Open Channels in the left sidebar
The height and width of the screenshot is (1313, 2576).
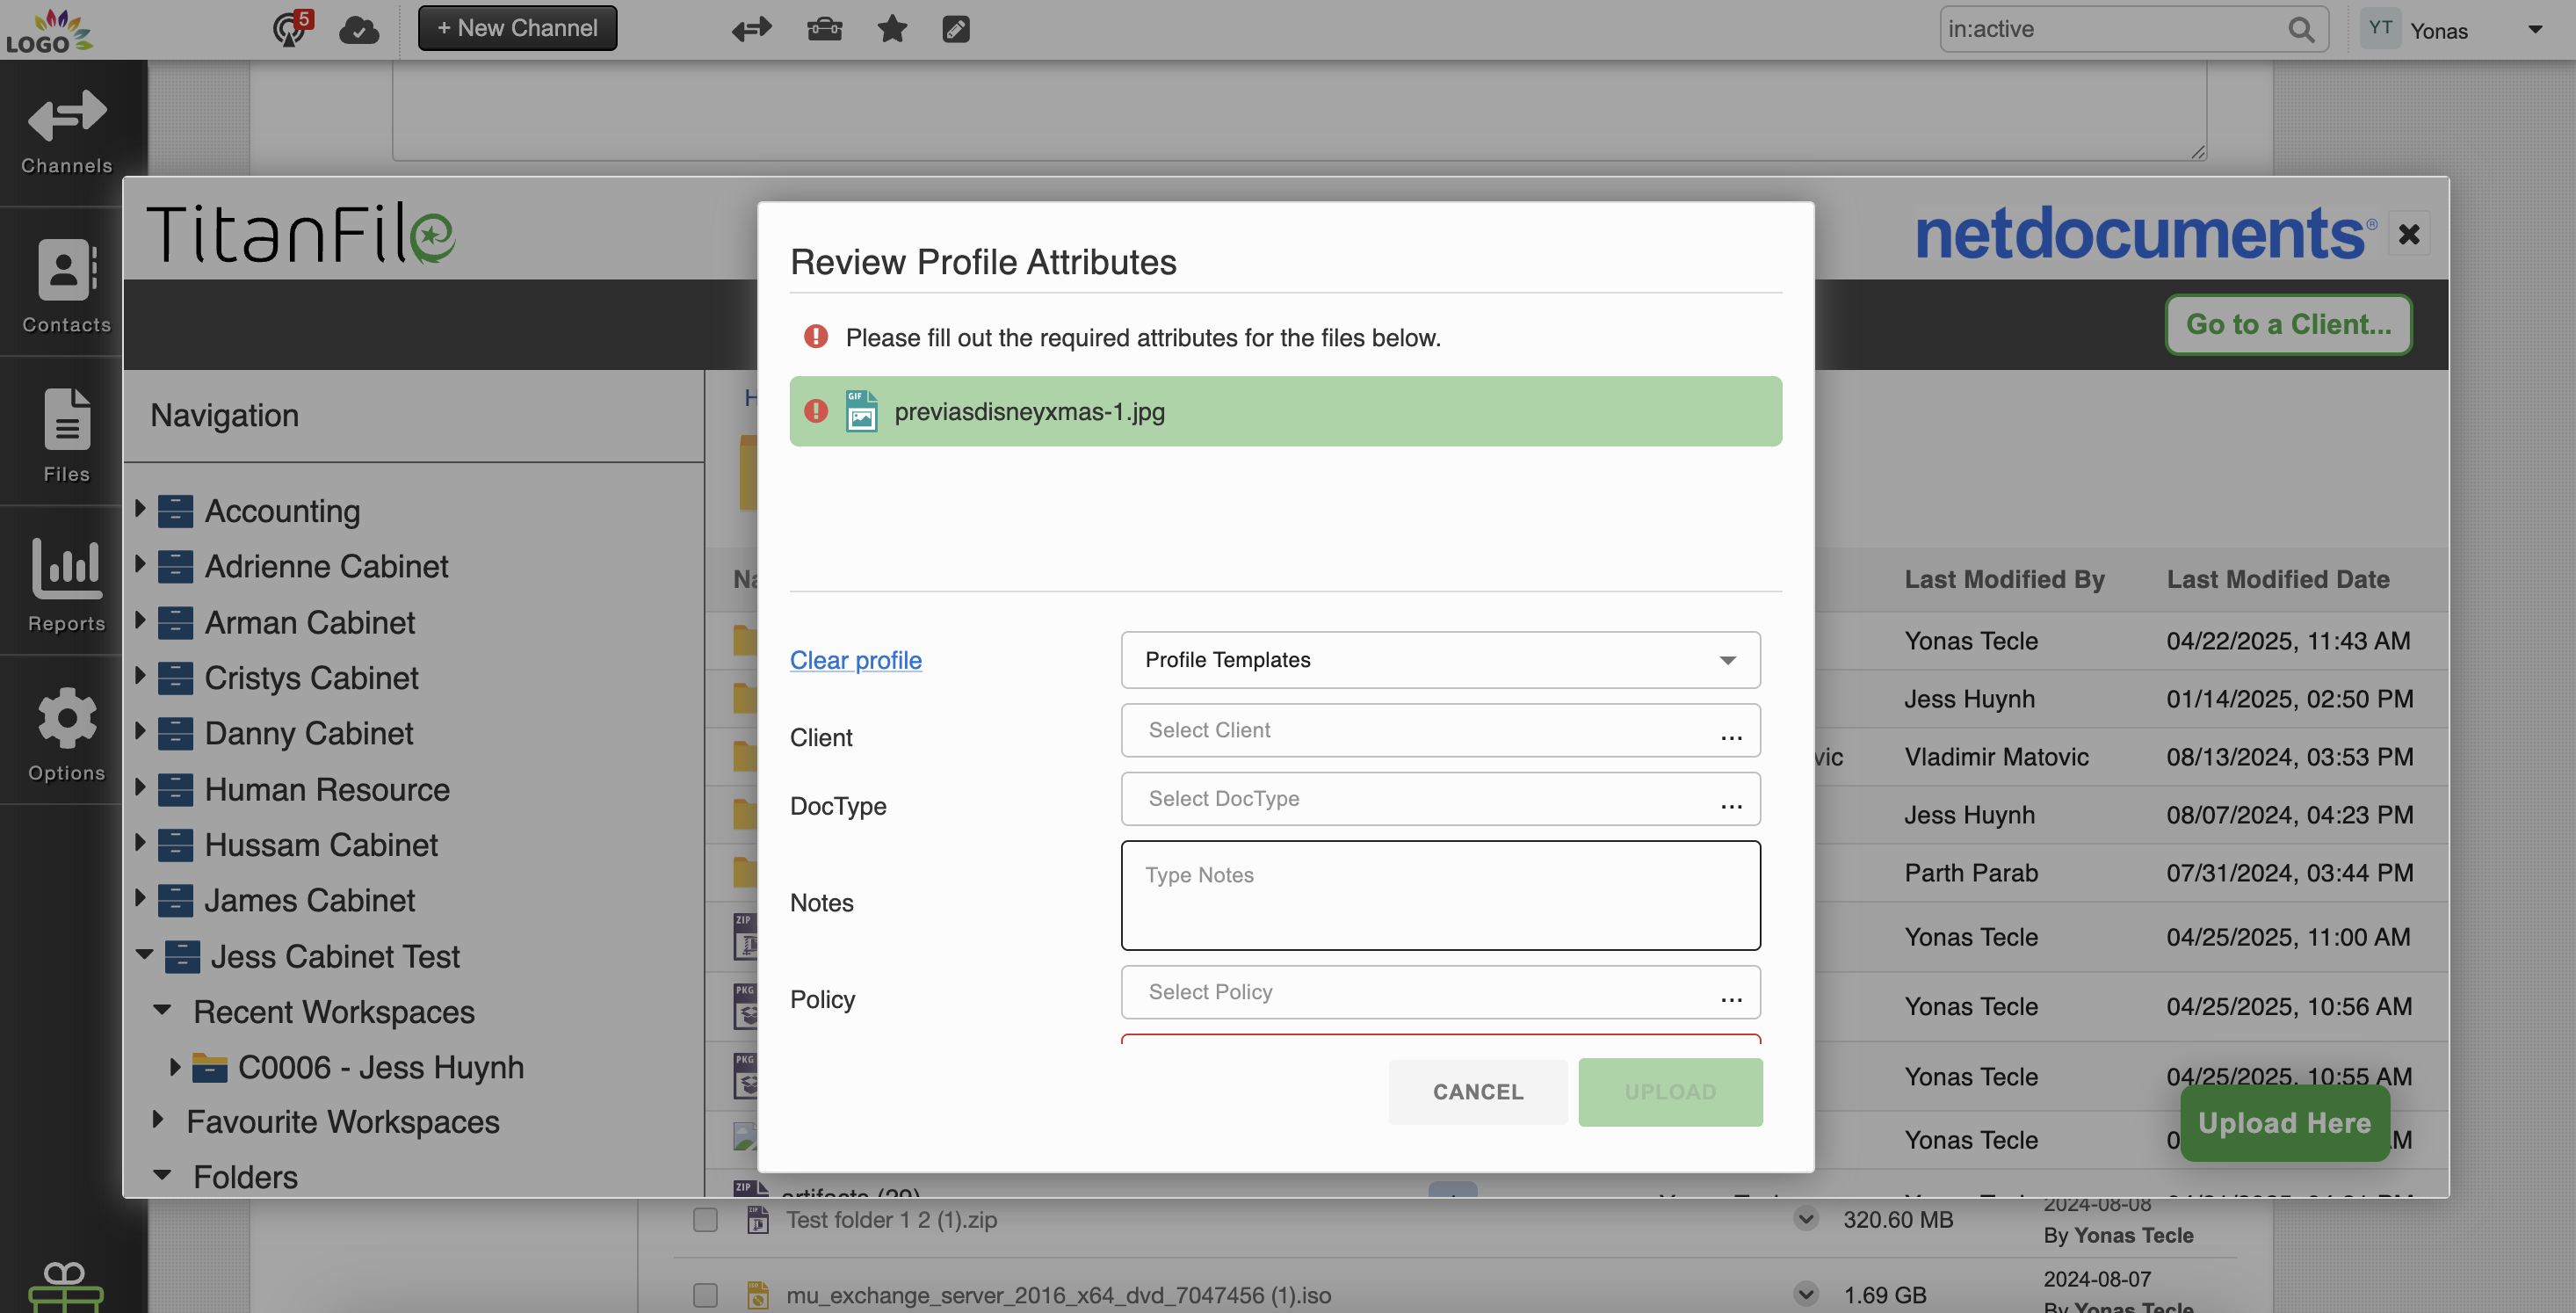[x=67, y=132]
